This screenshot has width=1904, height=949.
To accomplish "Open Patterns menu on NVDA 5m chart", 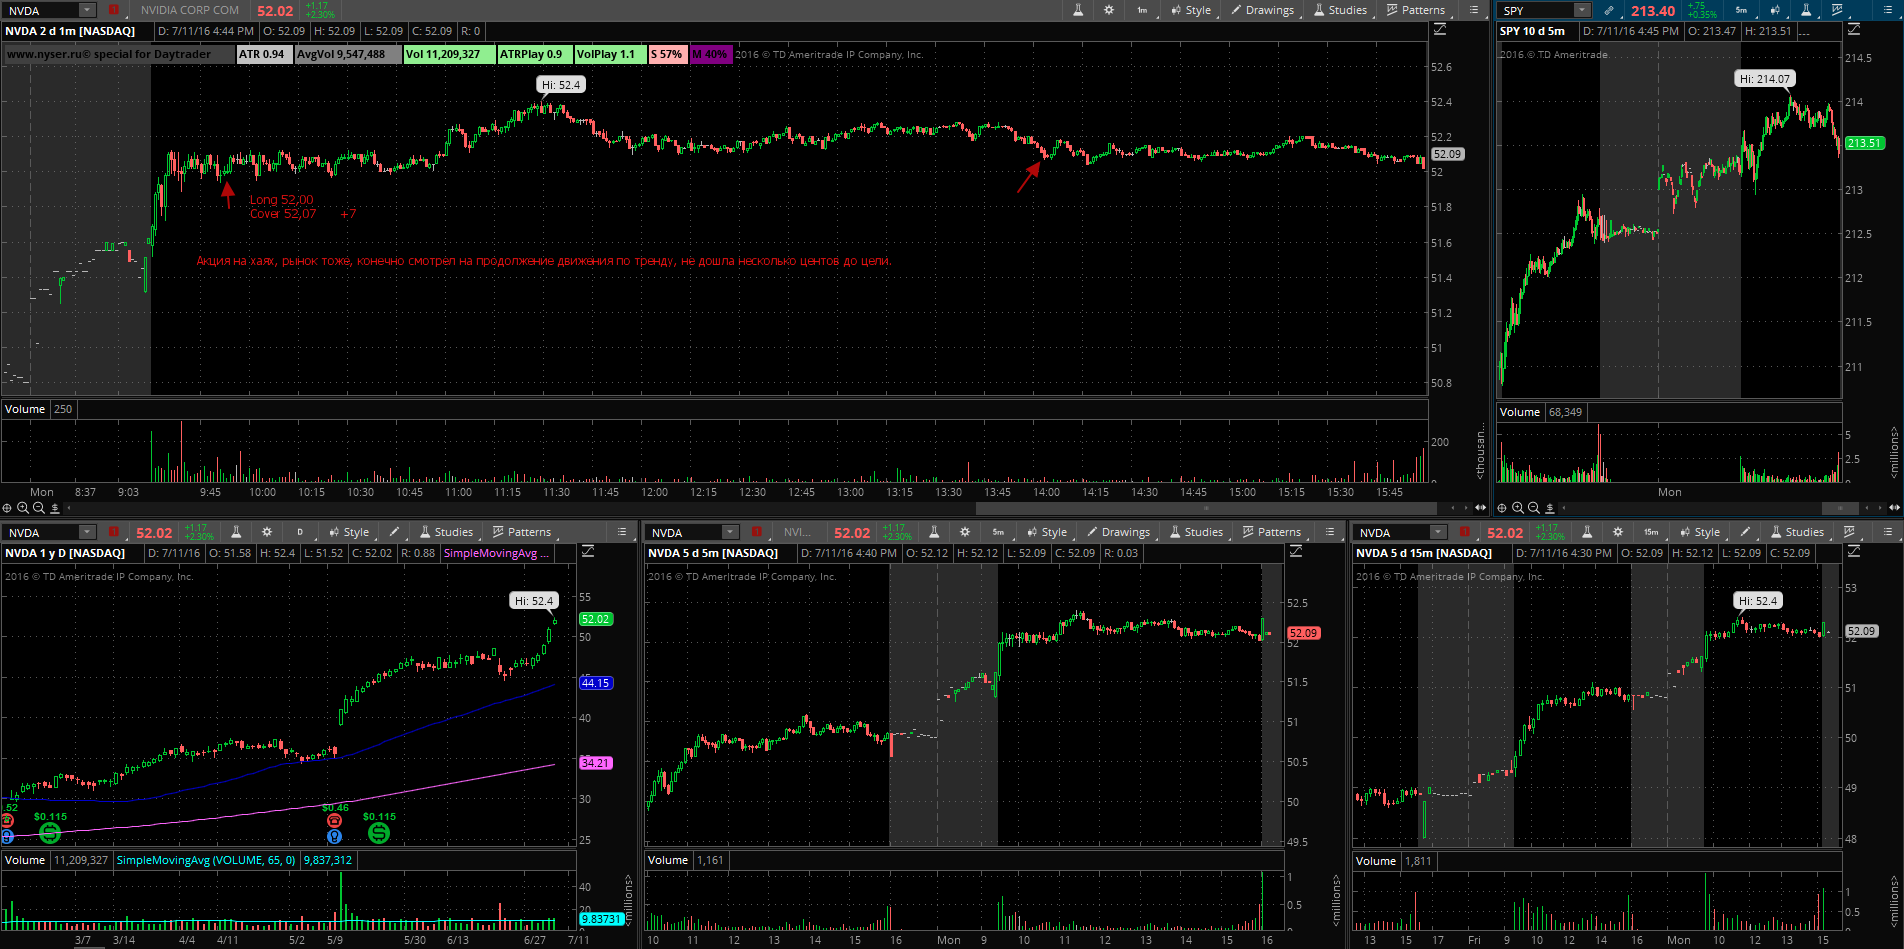I will (1271, 532).
